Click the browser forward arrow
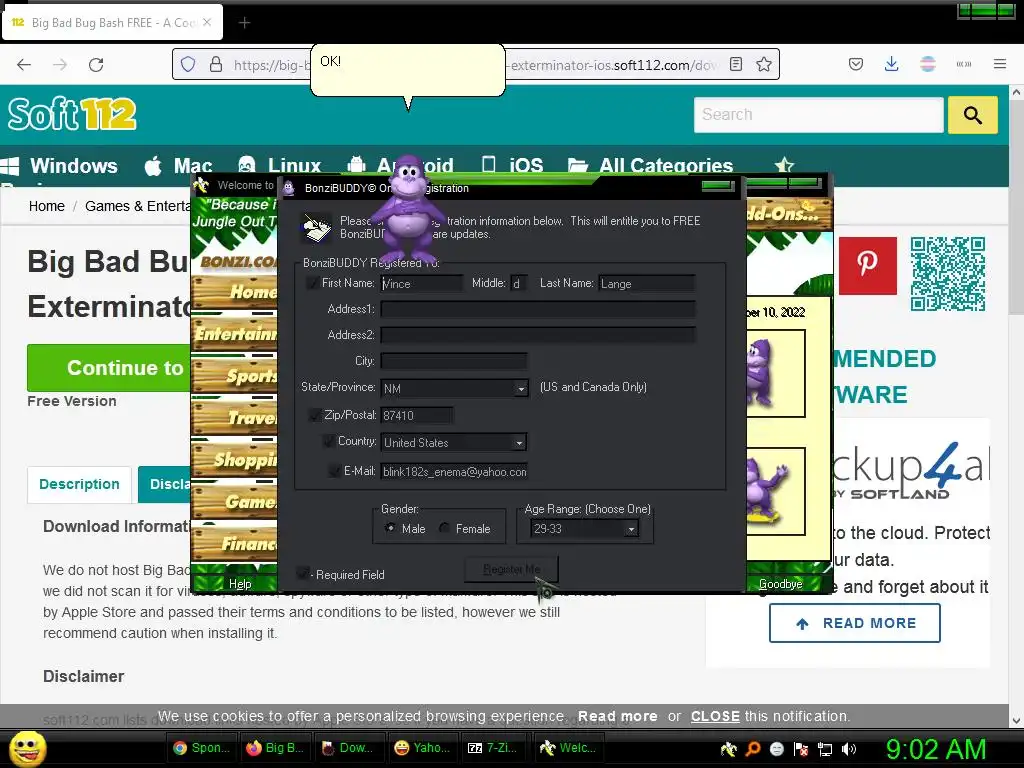 [59, 65]
